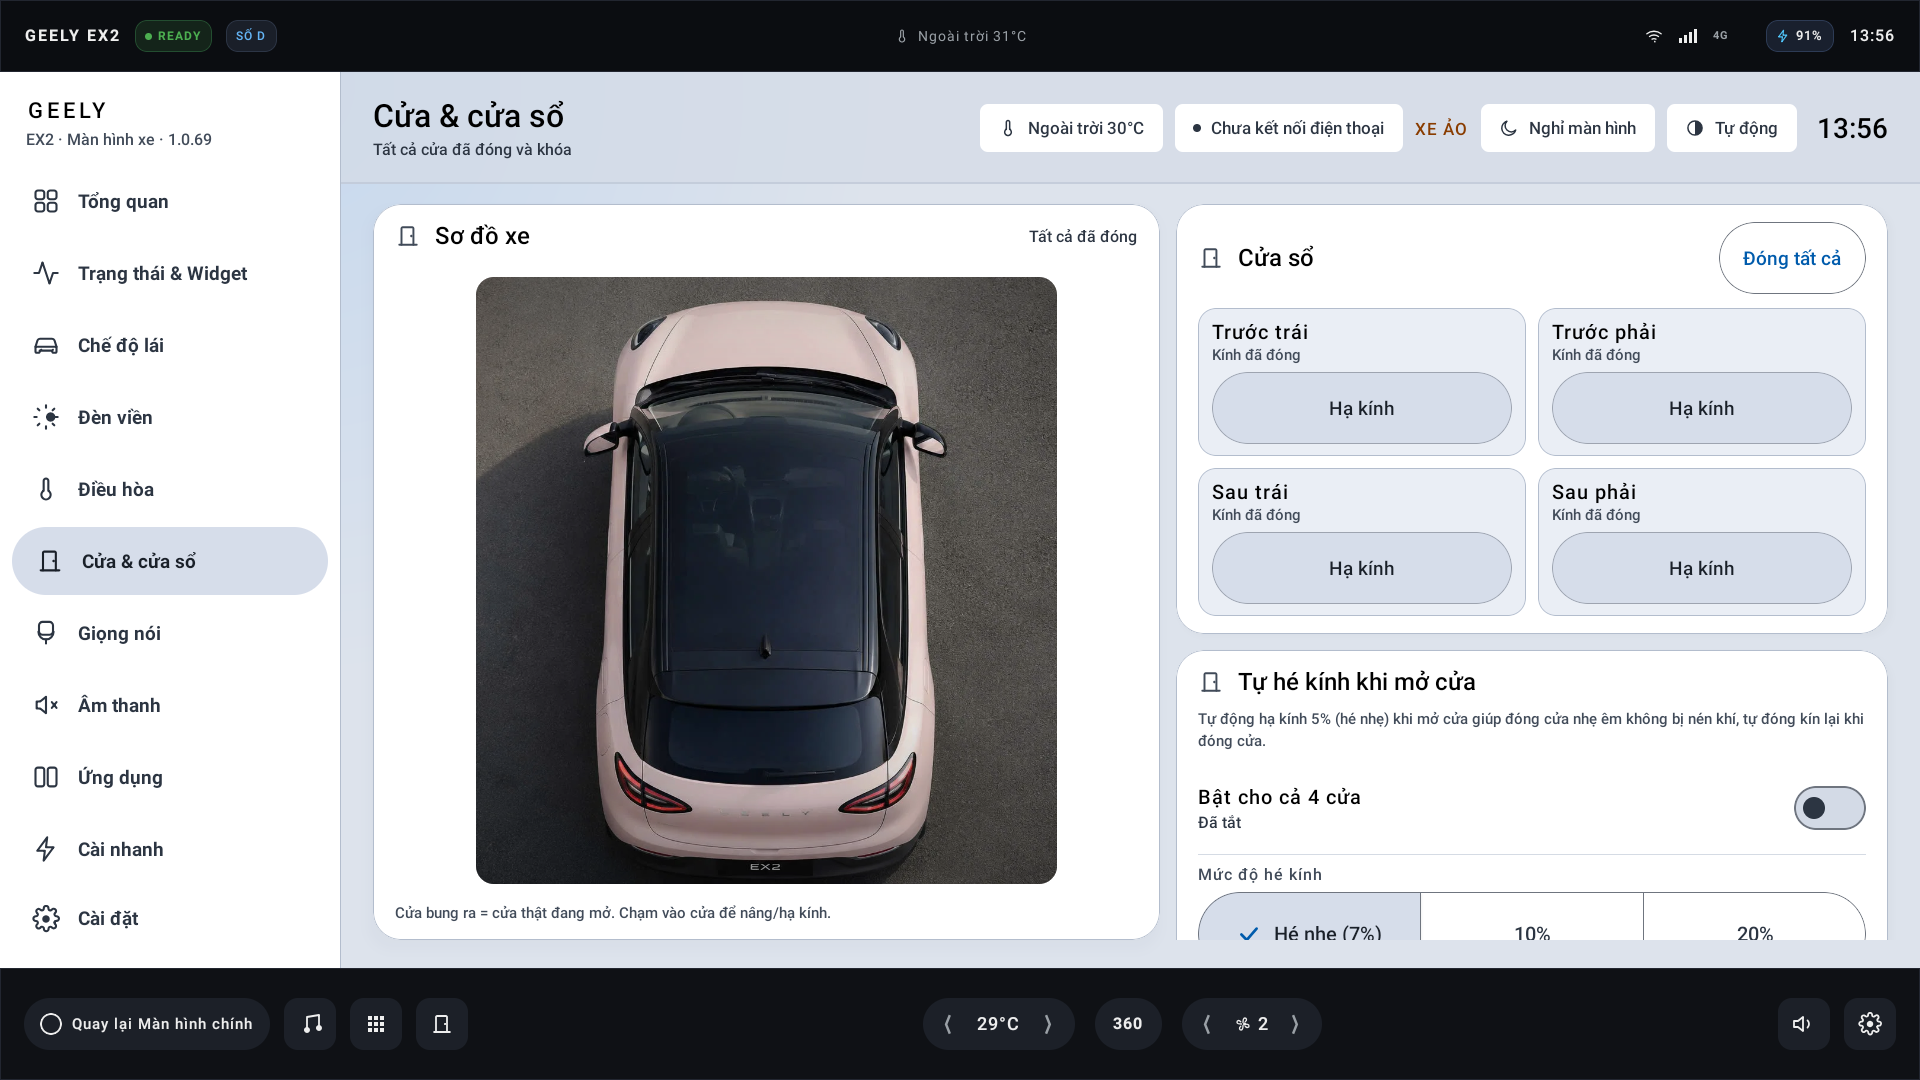Open Giọng nói voice menu
The image size is (1920, 1080).
170,633
